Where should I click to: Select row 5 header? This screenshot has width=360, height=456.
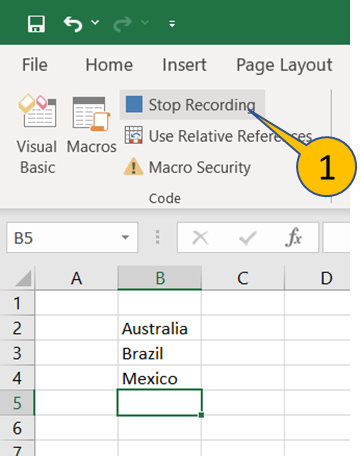[x=17, y=403]
